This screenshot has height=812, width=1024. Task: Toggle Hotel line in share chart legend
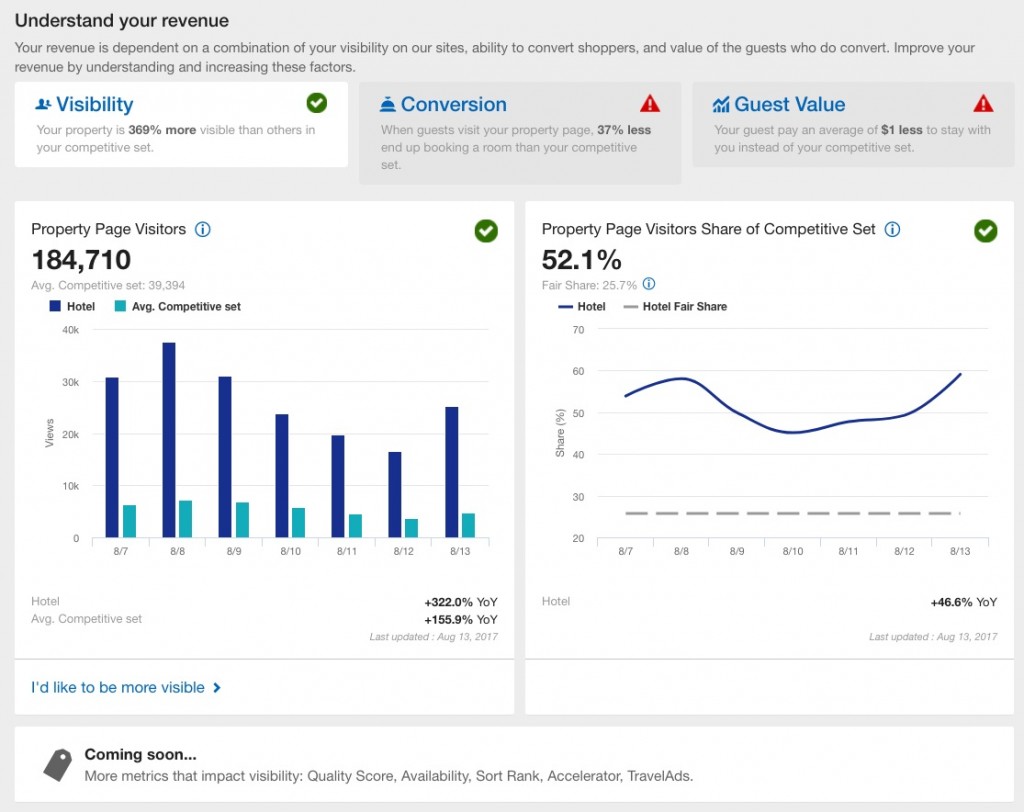tap(581, 306)
